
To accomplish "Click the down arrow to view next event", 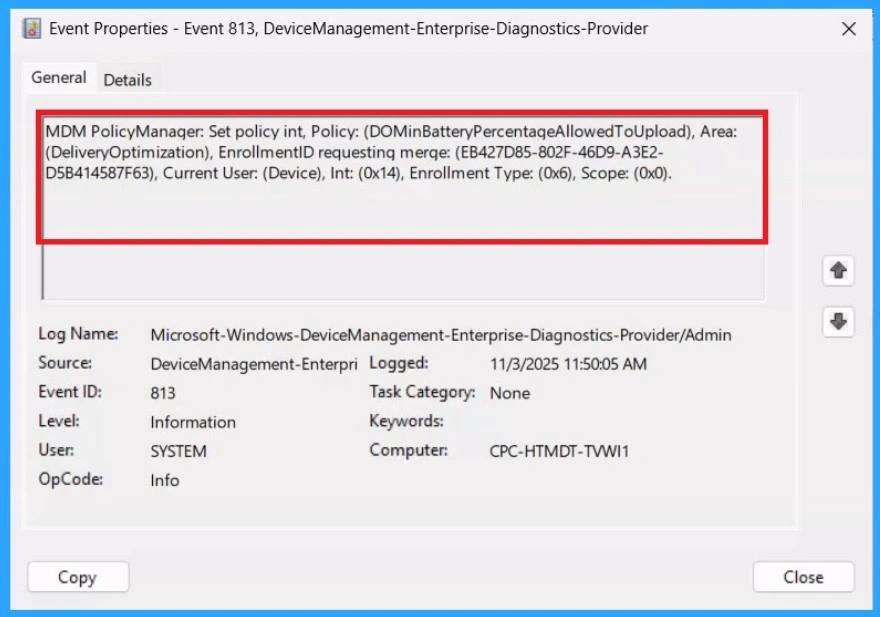I will (838, 321).
